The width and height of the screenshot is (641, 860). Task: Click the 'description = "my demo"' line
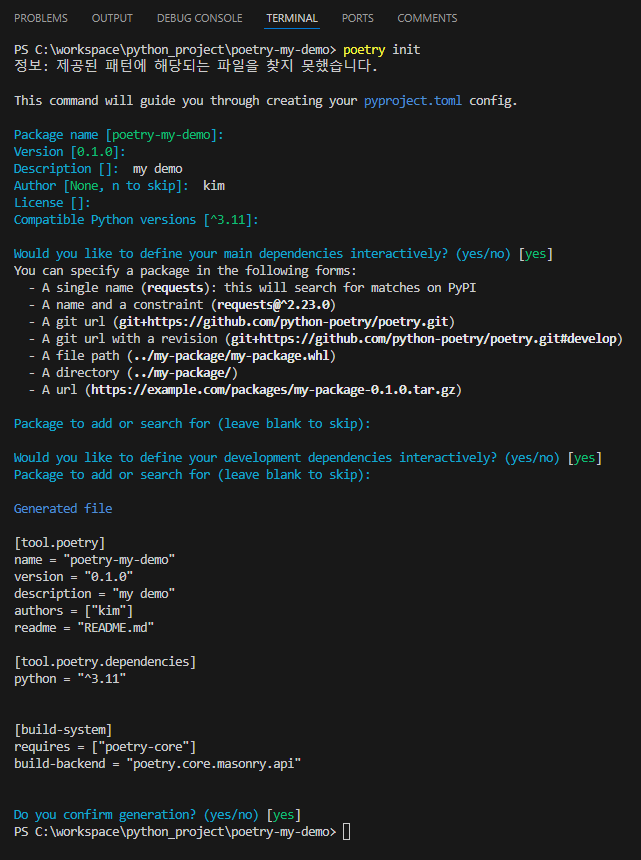tap(94, 594)
